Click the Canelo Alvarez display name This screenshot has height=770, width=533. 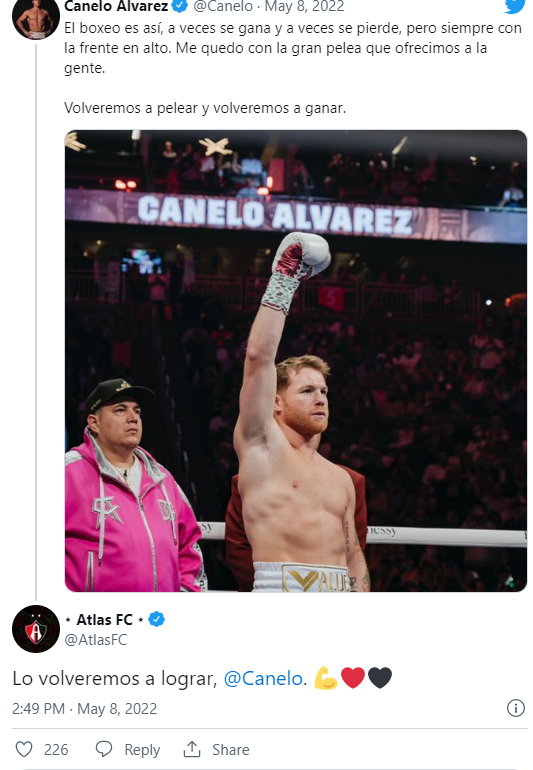point(116,6)
